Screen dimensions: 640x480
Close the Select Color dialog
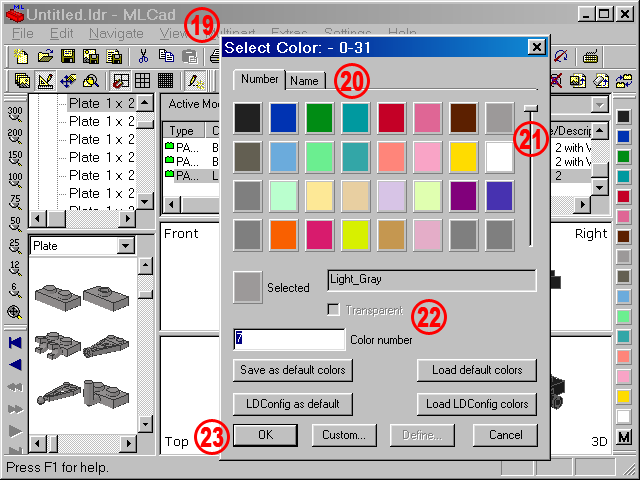point(536,47)
